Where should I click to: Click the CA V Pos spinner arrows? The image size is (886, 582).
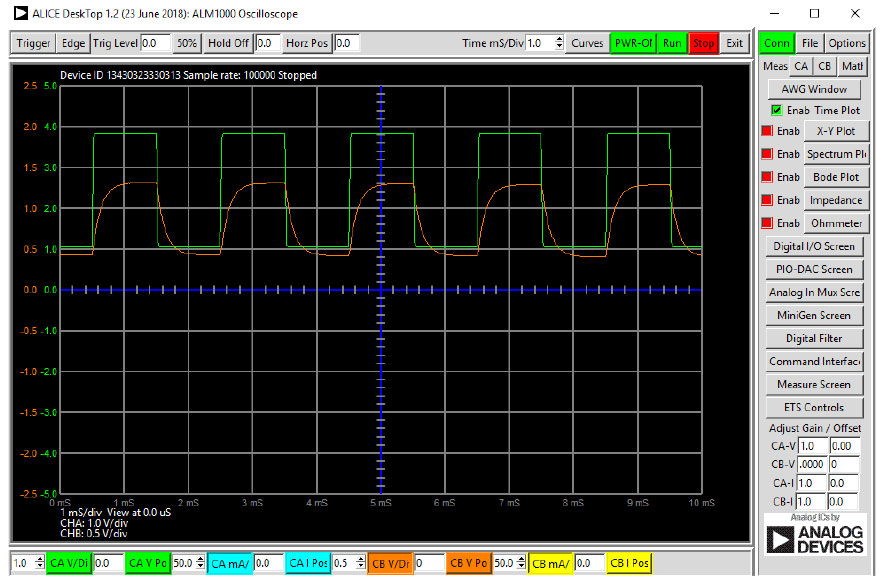click(200, 563)
